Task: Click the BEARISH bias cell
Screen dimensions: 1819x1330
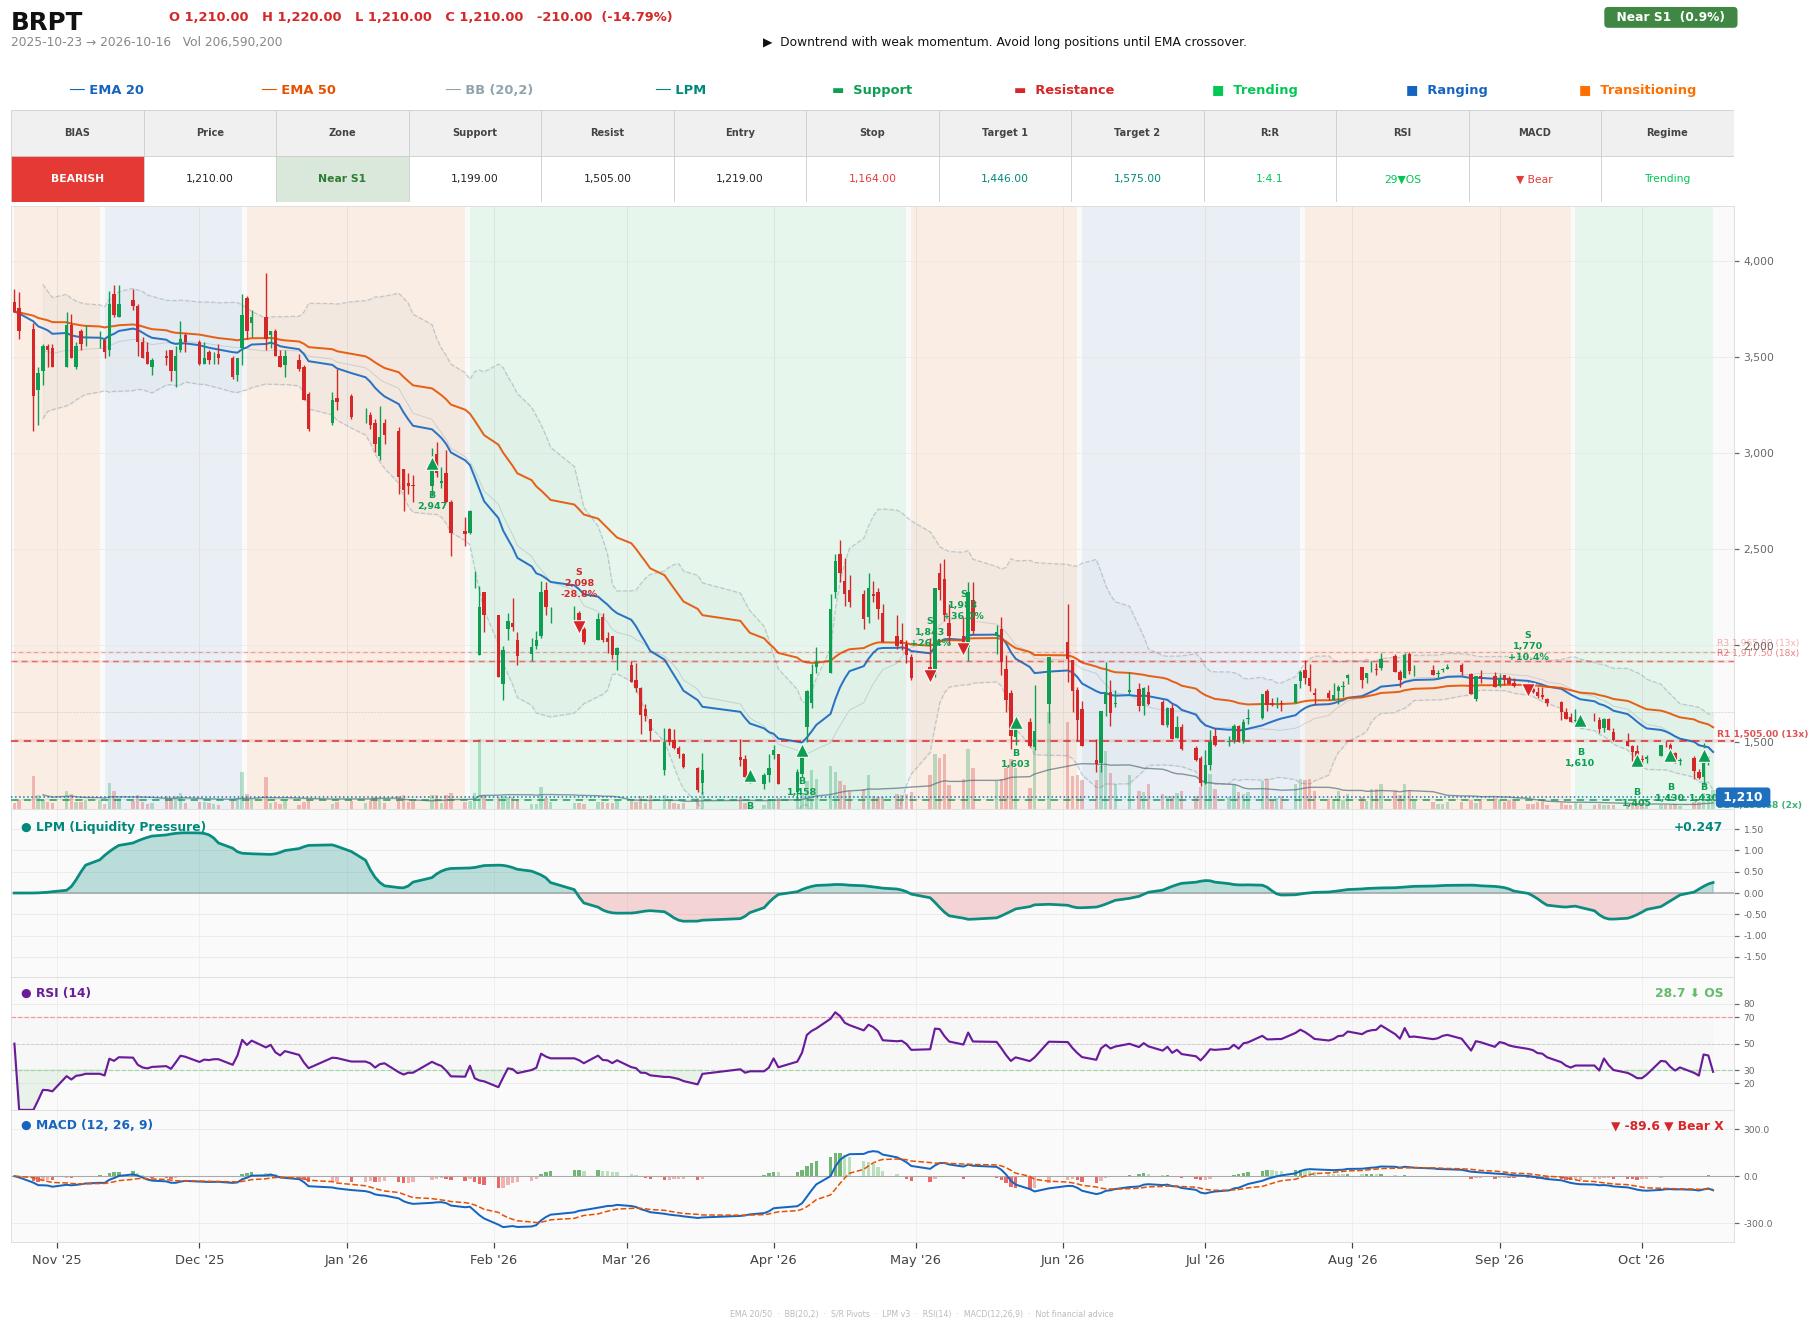Action: pos(77,179)
